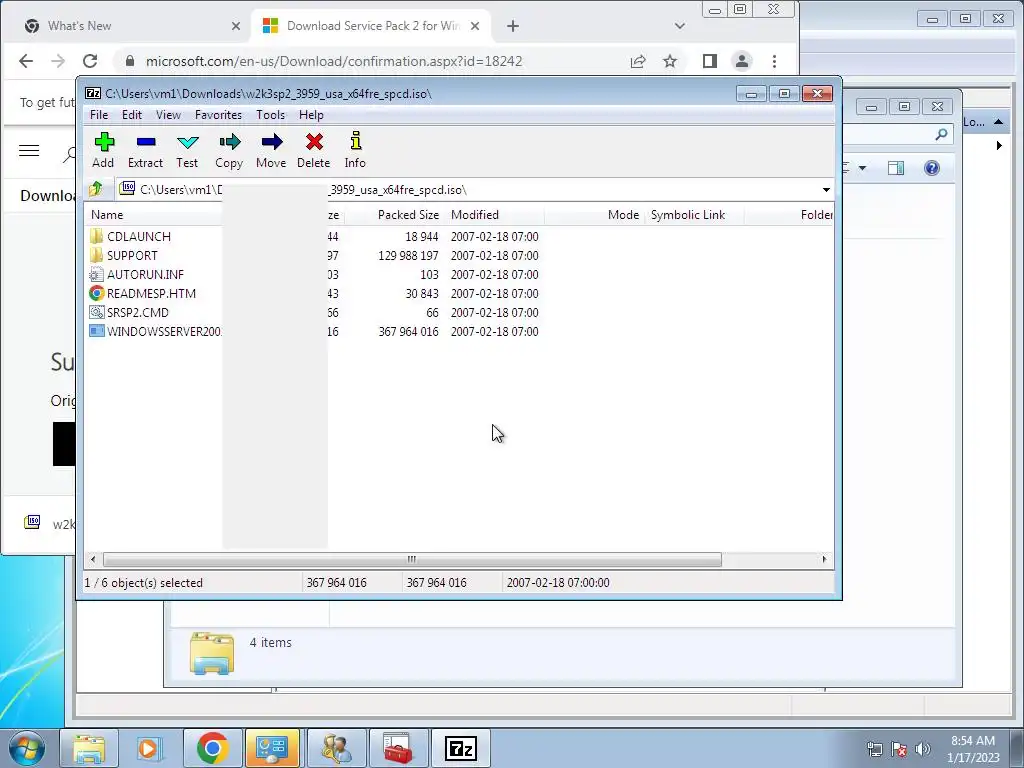Click the Add toolbar icon in 7-Zip
The height and width of the screenshot is (768, 1024).
pos(103,150)
